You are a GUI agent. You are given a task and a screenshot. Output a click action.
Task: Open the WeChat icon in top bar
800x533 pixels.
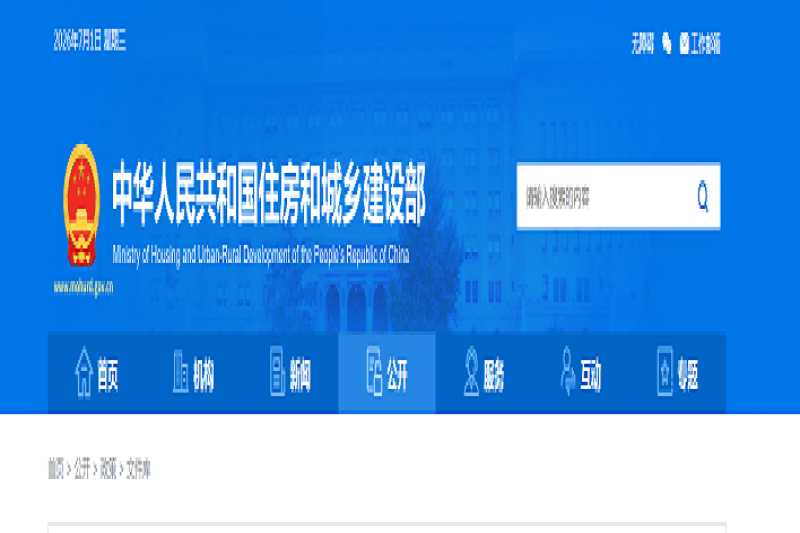coord(667,43)
